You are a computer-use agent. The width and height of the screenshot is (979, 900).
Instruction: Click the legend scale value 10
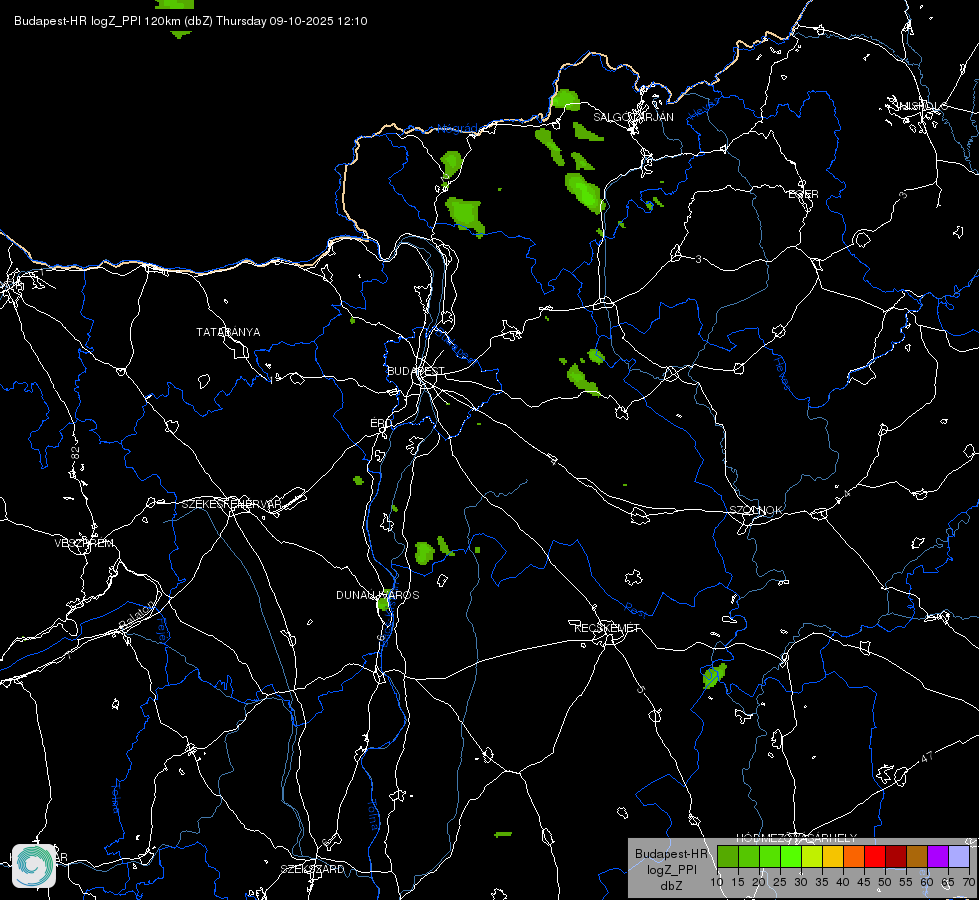(x=717, y=882)
